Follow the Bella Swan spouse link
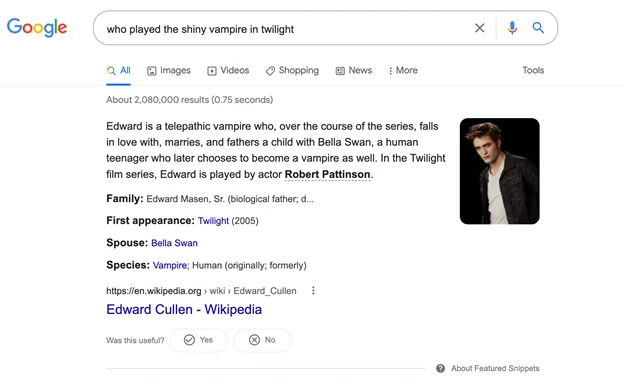 click(x=174, y=243)
